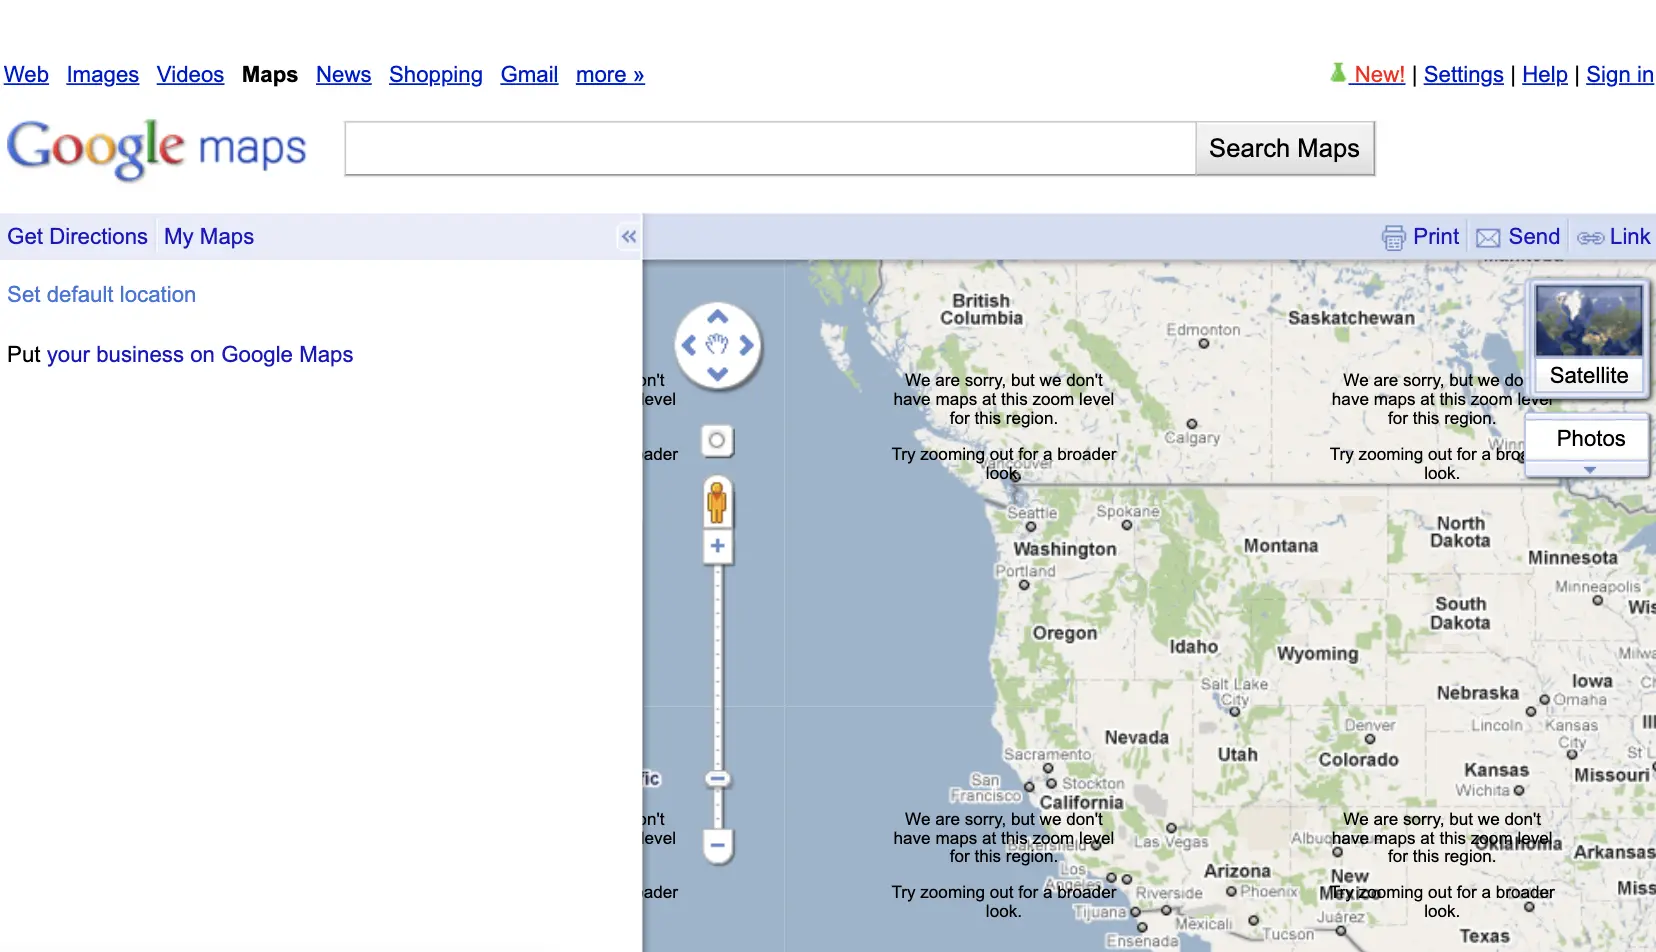The image size is (1656, 952).
Task: Zoom in with the plus button
Action: click(x=717, y=546)
